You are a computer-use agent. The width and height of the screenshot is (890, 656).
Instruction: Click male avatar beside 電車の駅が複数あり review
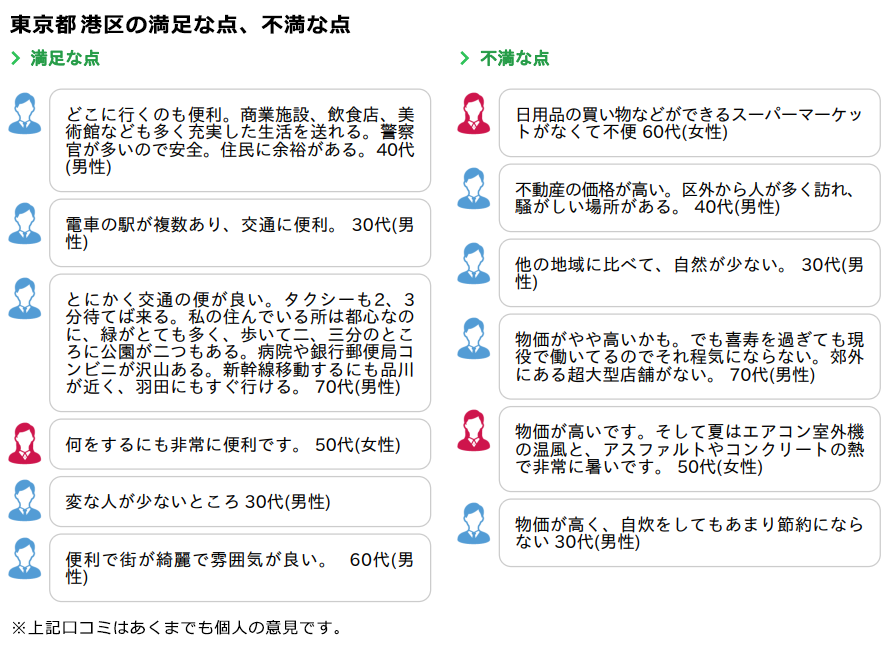click(x=24, y=223)
